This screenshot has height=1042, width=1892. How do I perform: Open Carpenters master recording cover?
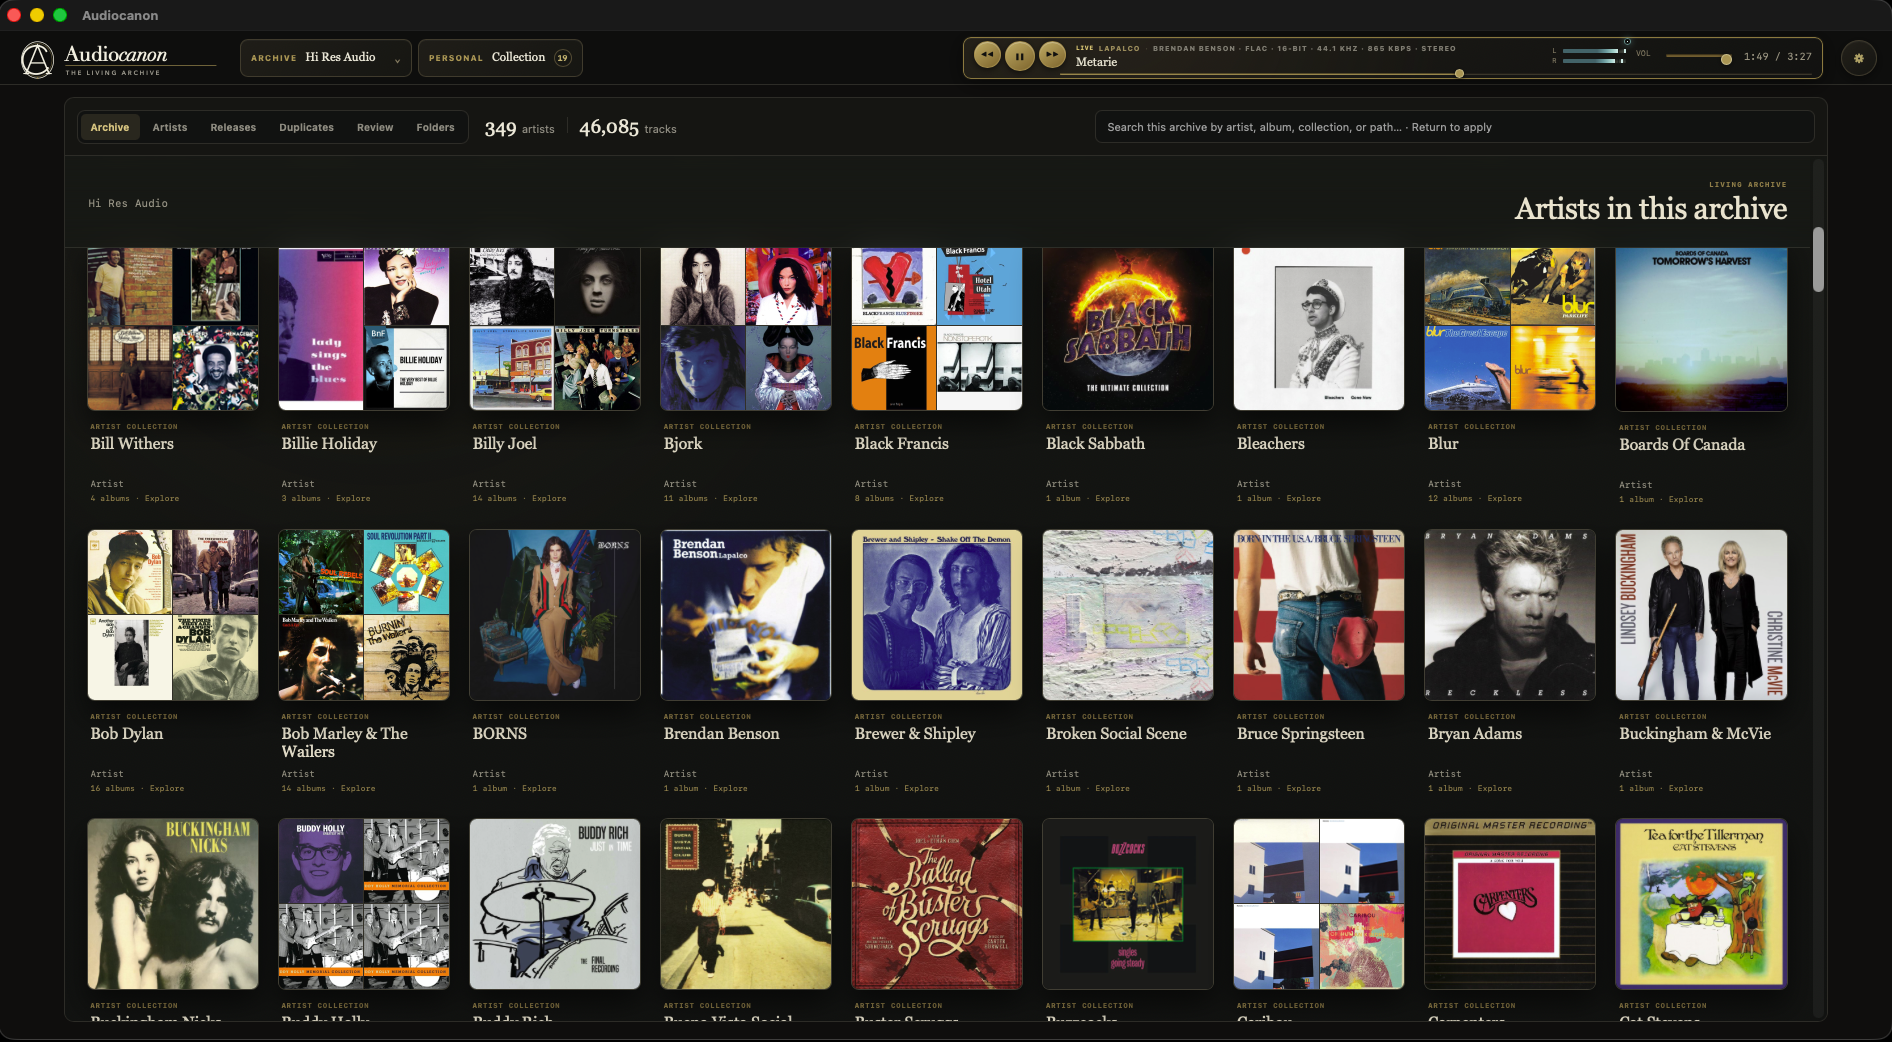click(1510, 904)
